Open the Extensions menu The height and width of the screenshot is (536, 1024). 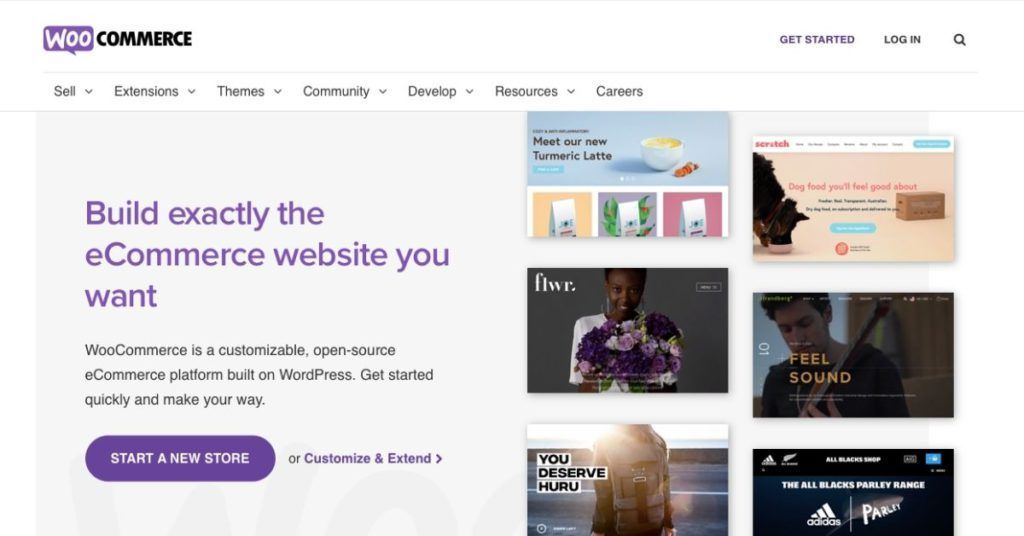[x=146, y=91]
